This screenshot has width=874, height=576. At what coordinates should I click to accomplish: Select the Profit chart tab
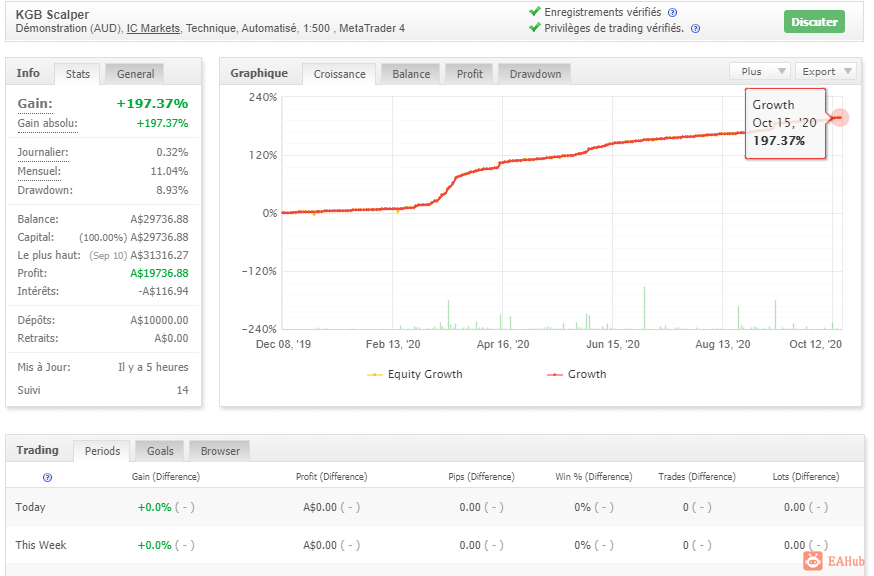[469, 74]
